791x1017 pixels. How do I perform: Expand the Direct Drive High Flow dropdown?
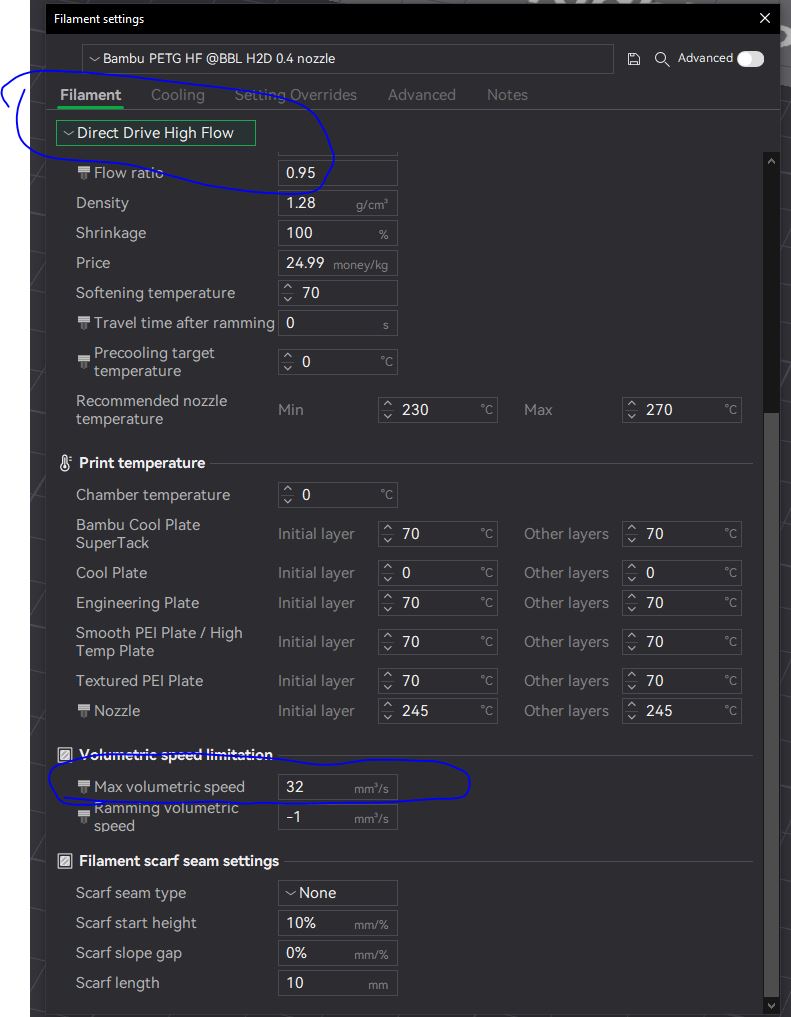tap(156, 133)
